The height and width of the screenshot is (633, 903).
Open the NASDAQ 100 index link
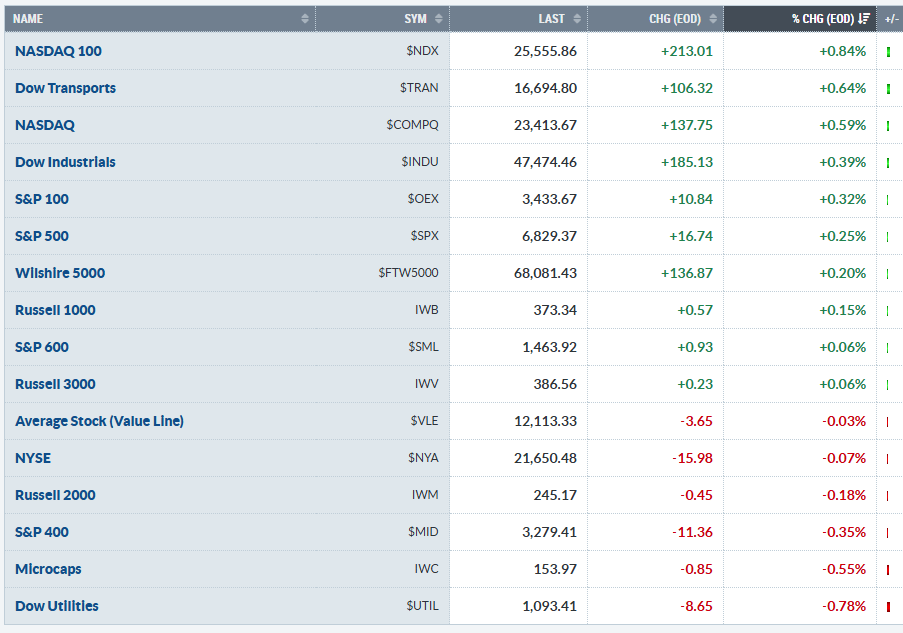coord(58,51)
